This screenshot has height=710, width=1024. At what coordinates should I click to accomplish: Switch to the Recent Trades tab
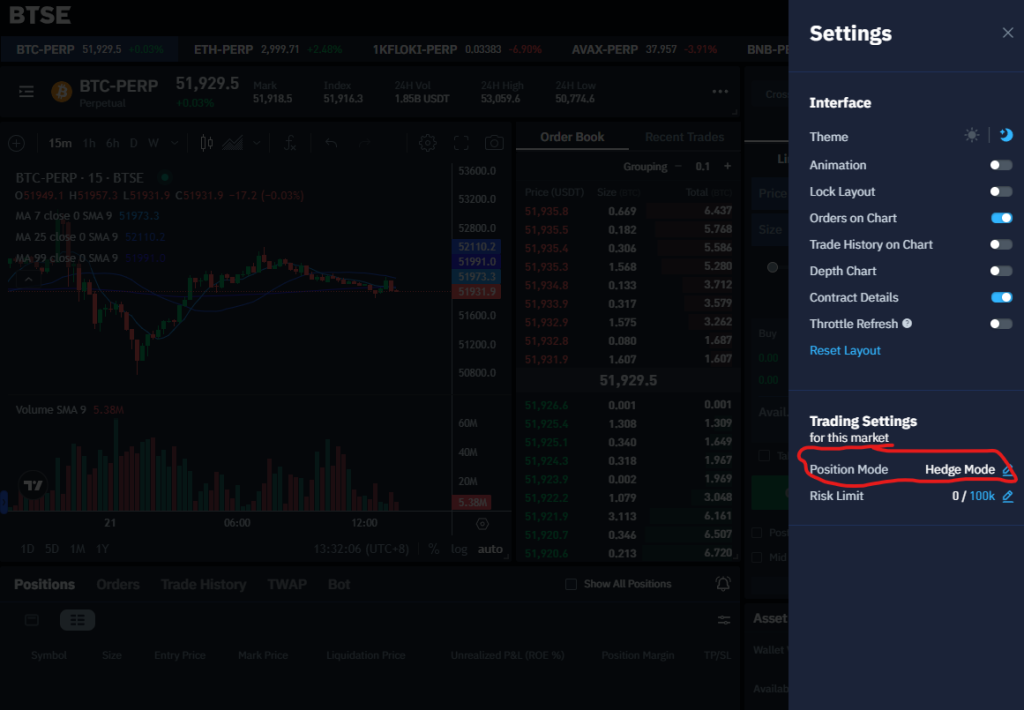686,137
